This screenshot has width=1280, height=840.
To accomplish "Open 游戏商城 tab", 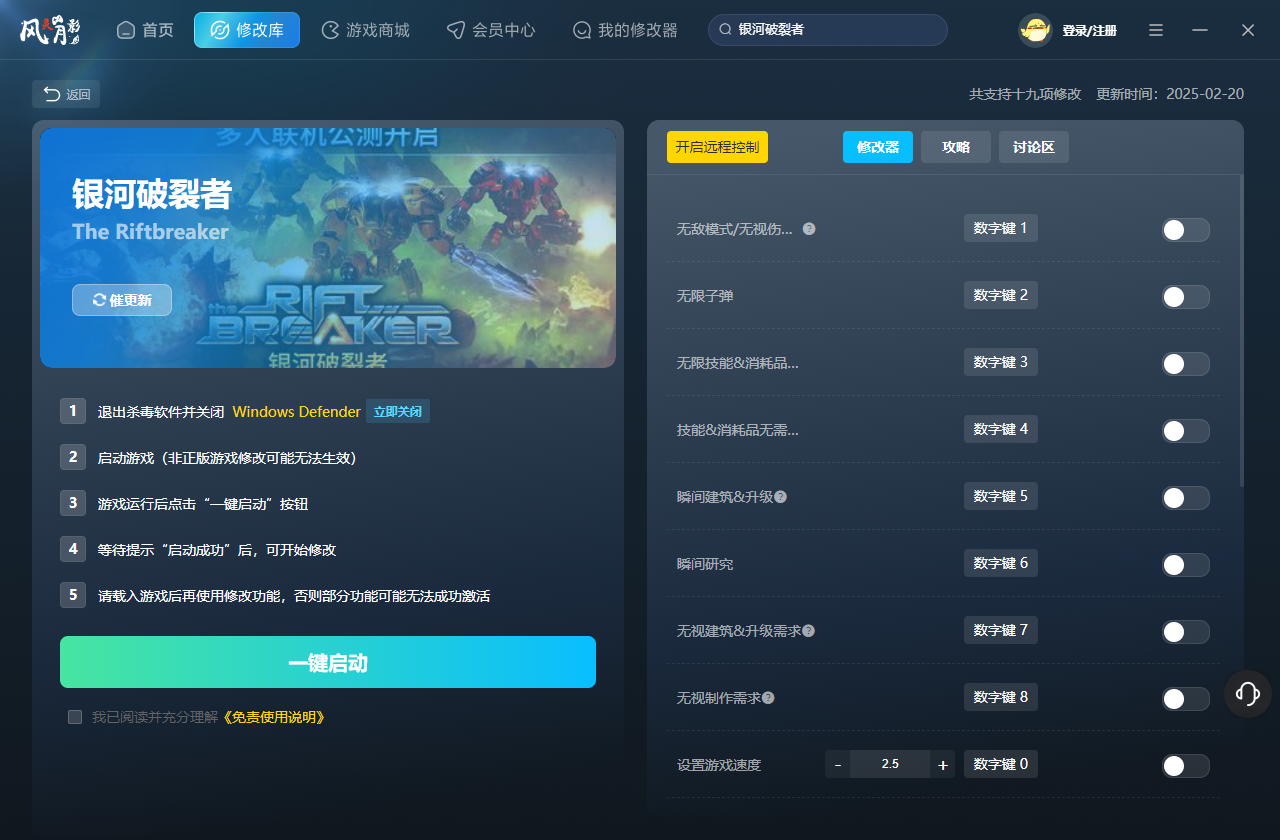I will click(365, 30).
